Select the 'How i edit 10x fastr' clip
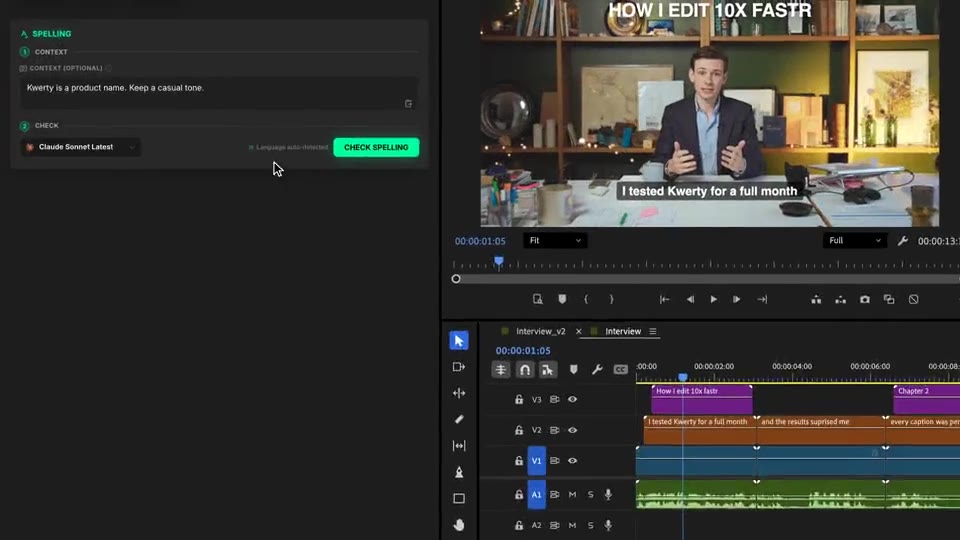Viewport: 960px width, 540px height. (702, 399)
